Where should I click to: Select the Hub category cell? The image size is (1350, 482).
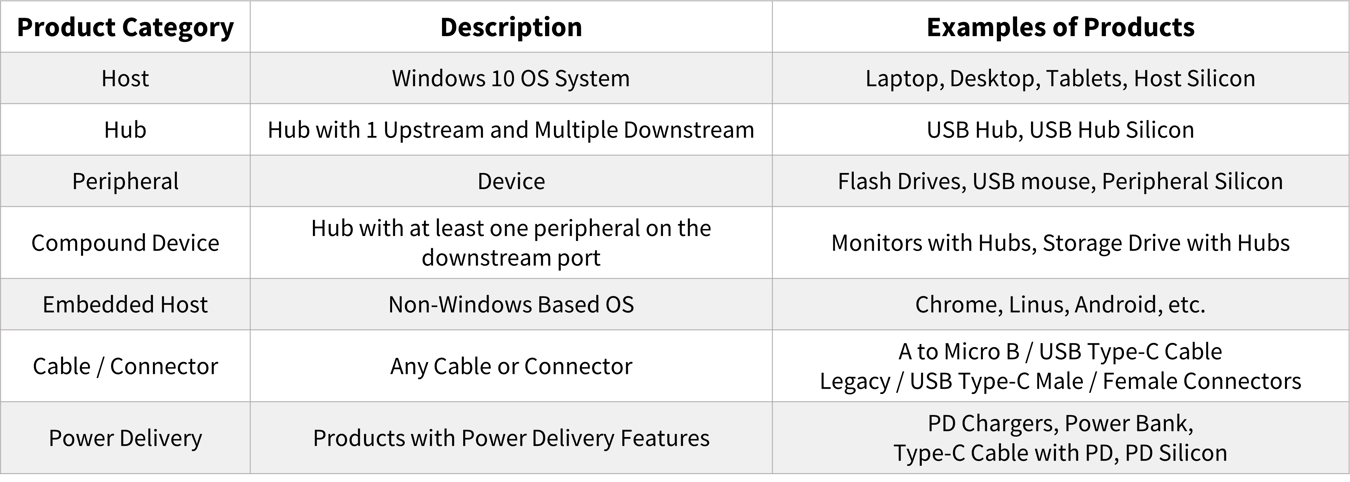click(125, 130)
